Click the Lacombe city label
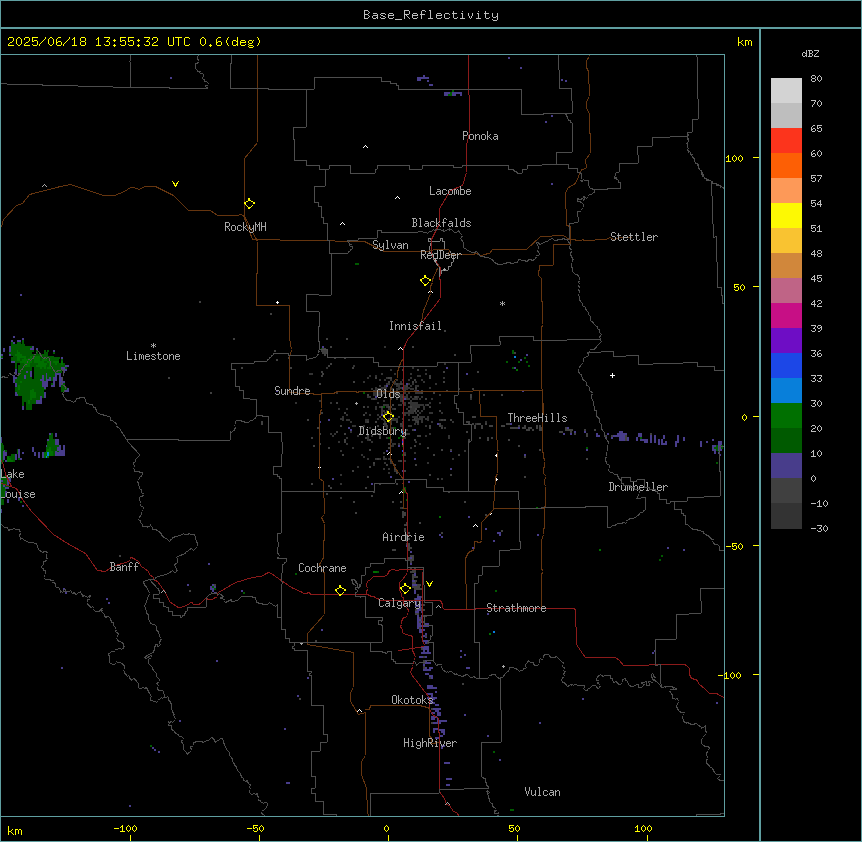Image resolution: width=862 pixels, height=842 pixels. coord(450,191)
